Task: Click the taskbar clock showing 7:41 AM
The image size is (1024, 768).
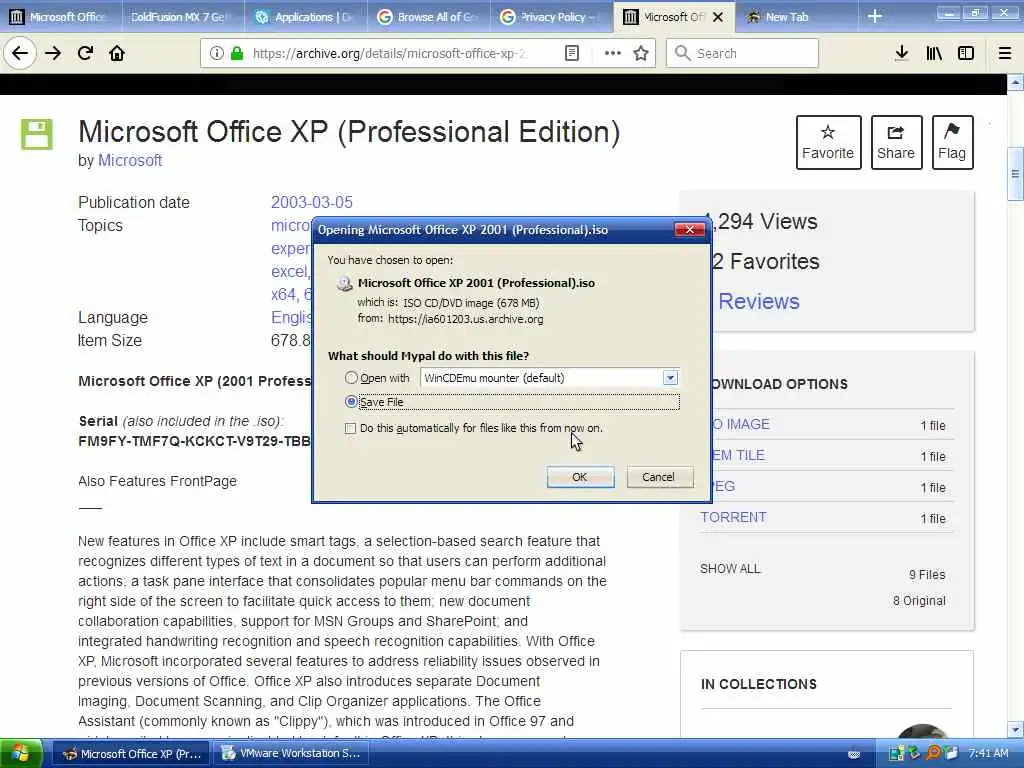Action: [987, 754]
